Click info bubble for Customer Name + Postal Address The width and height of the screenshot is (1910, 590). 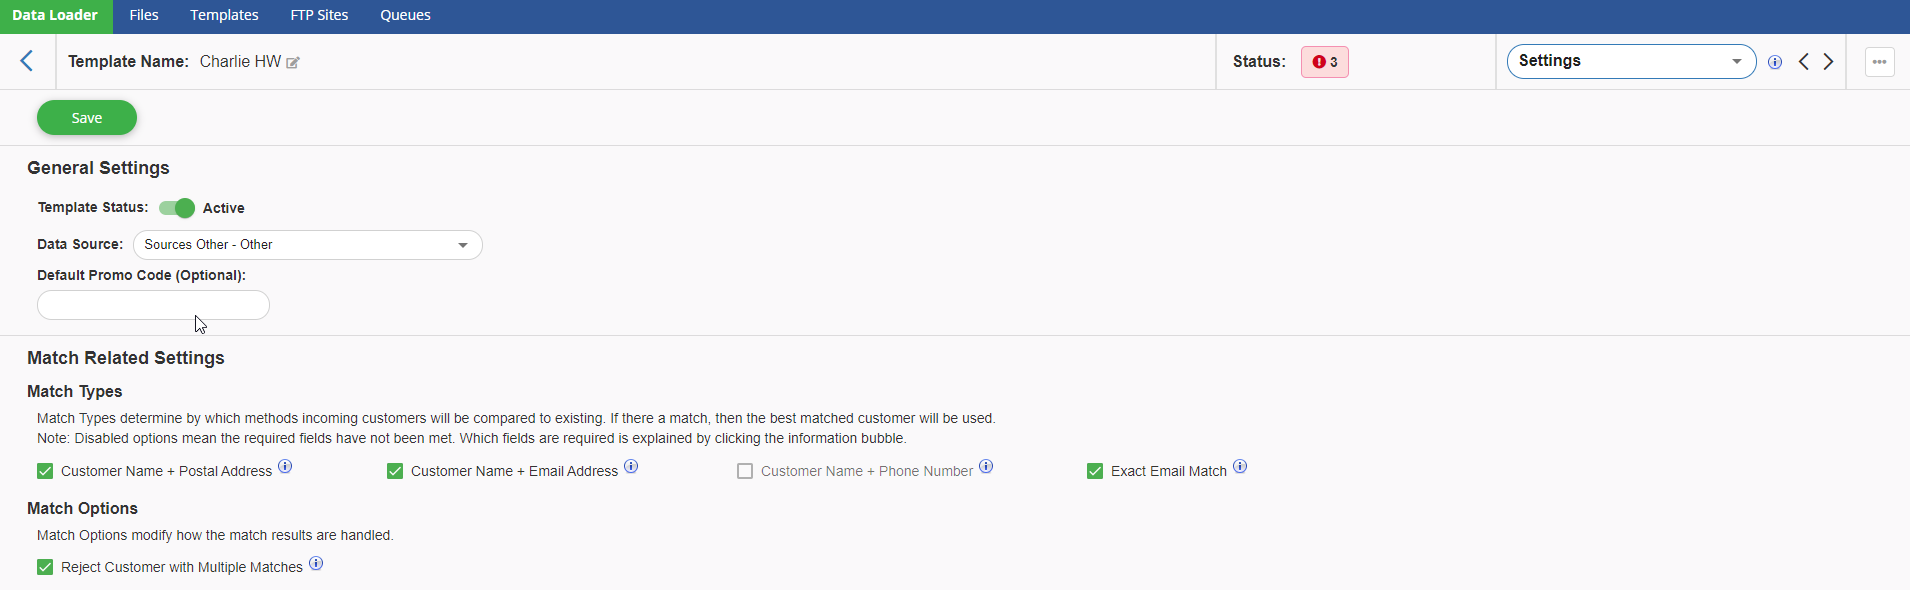click(285, 467)
